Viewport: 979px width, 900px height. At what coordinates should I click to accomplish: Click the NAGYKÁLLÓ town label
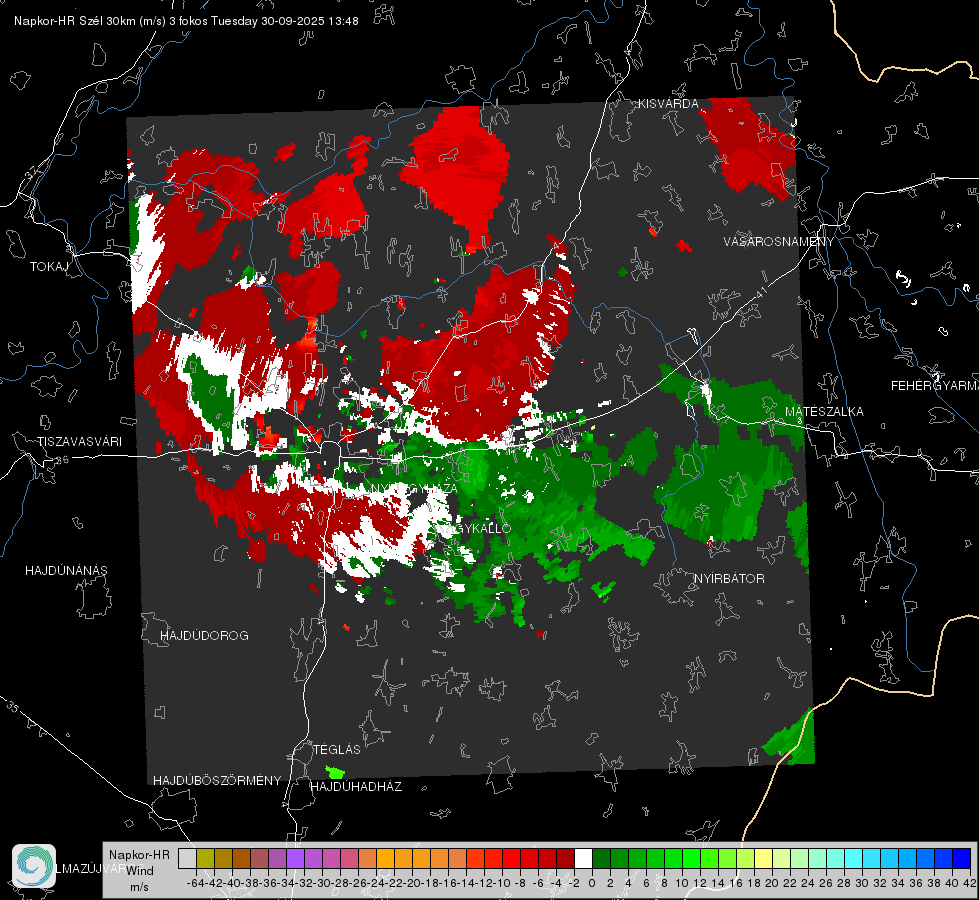click(475, 528)
